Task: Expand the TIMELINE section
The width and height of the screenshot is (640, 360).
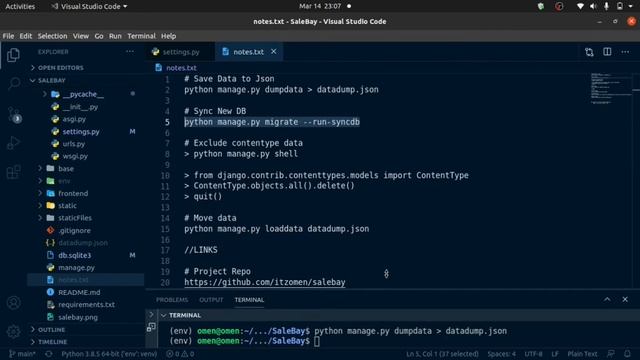Action: click(x=52, y=342)
